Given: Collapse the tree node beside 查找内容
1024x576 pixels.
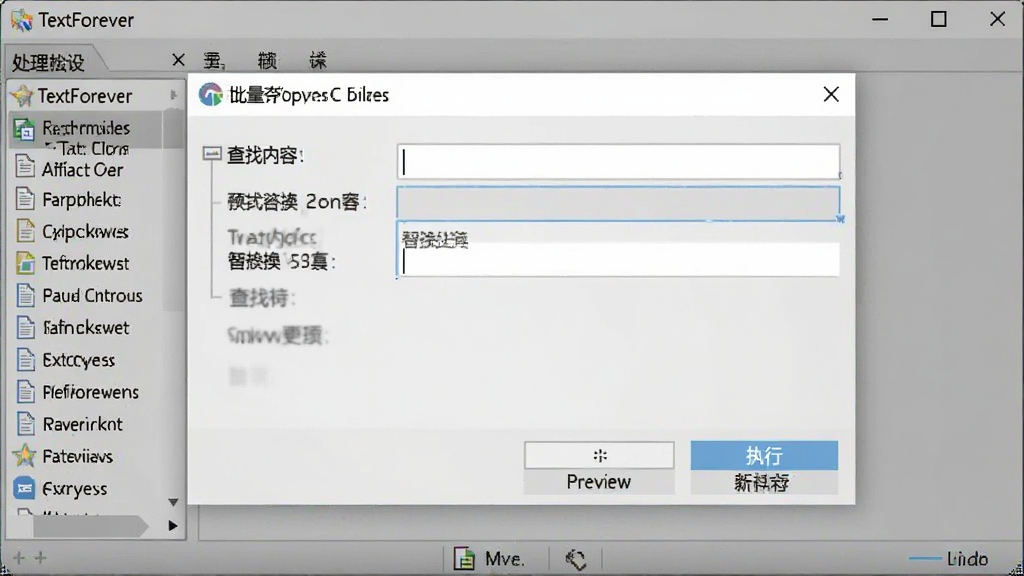Looking at the screenshot, I should 212,154.
